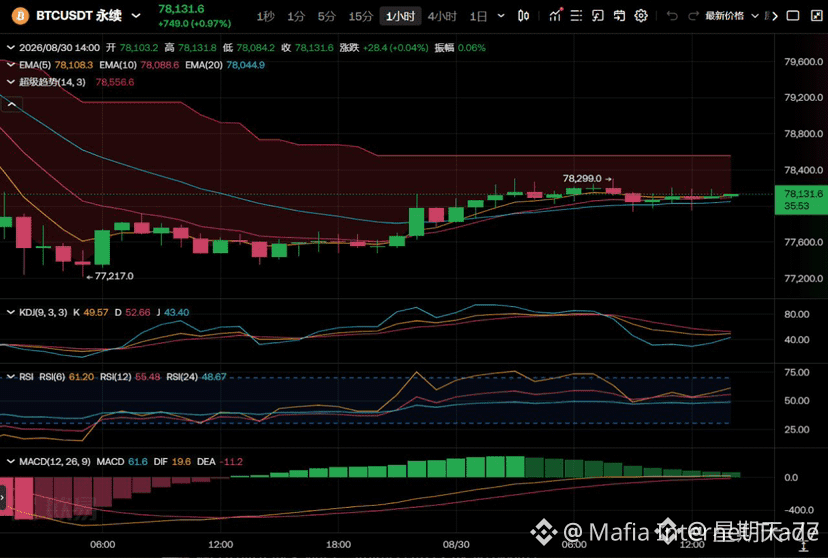Screen dimensions: 828x558
Task: Click the 79,600.0 price axis label
Action: tap(804, 61)
